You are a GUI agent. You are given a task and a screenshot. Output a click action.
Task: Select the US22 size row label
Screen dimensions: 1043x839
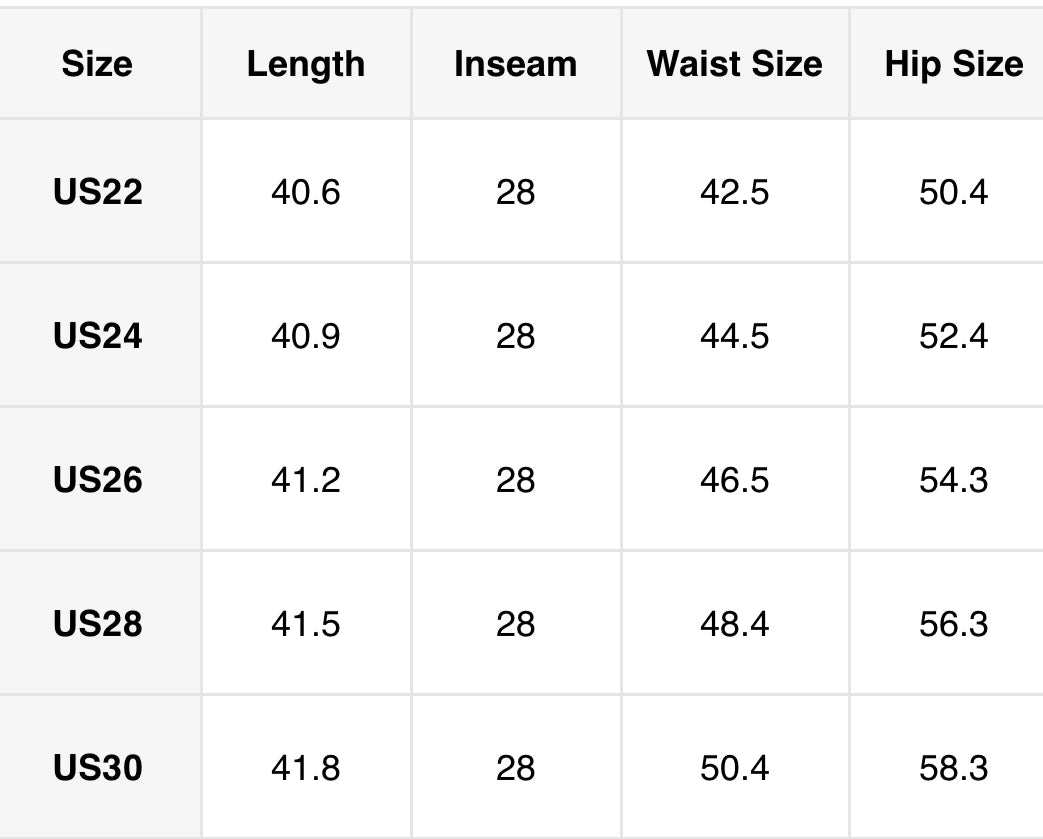pyautogui.click(x=98, y=191)
